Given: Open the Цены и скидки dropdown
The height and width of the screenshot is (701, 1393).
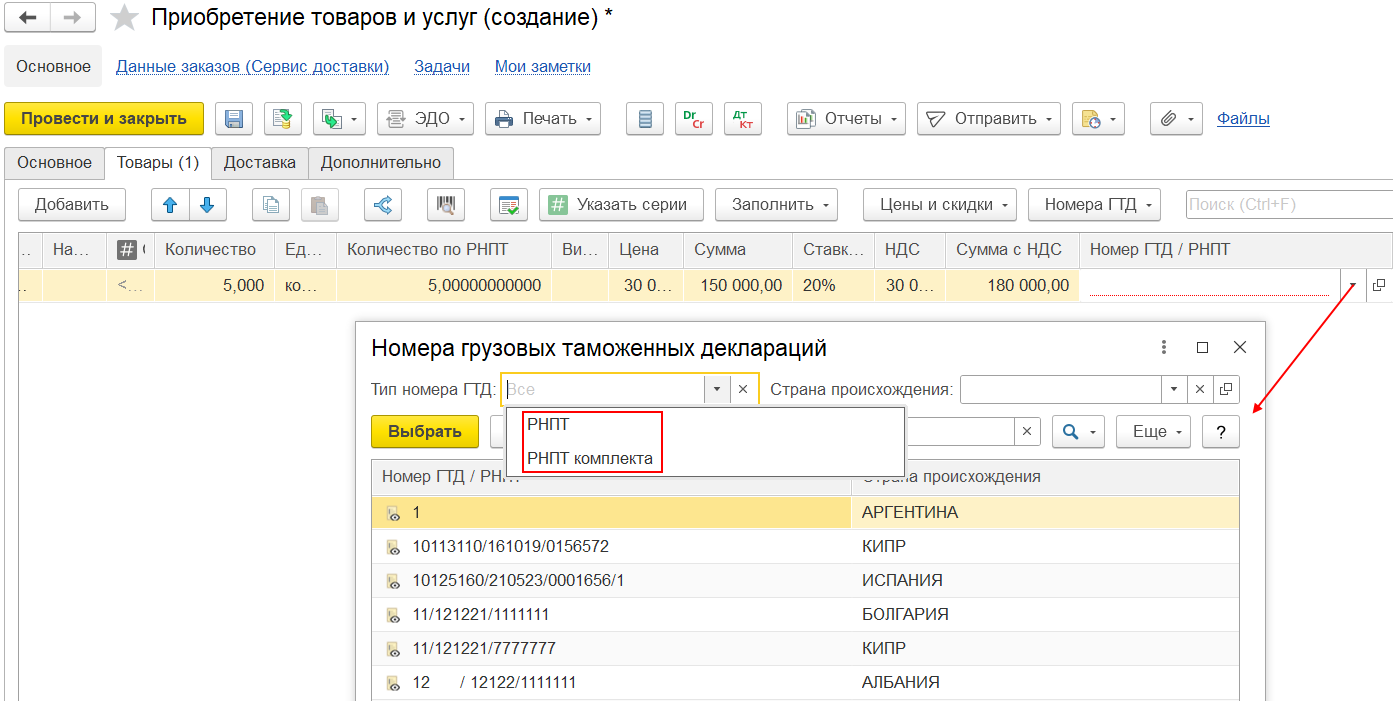Looking at the screenshot, I should (x=939, y=205).
